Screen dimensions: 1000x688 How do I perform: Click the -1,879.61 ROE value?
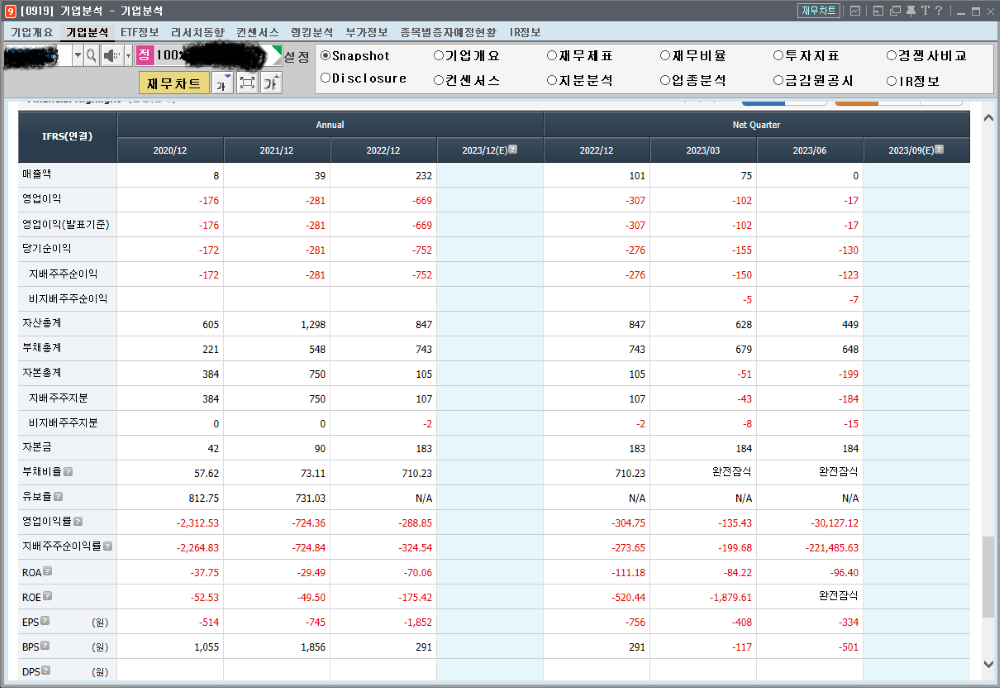(x=731, y=597)
